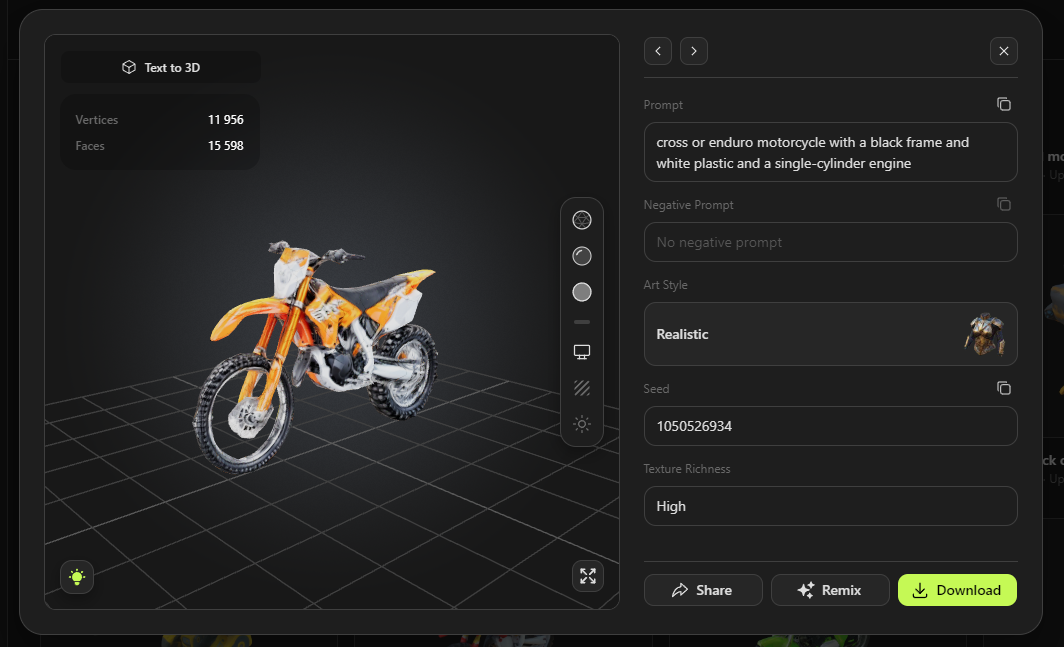Select the flat gray sphere shading mode
Viewport: 1064px width, 647px height.
click(582, 292)
